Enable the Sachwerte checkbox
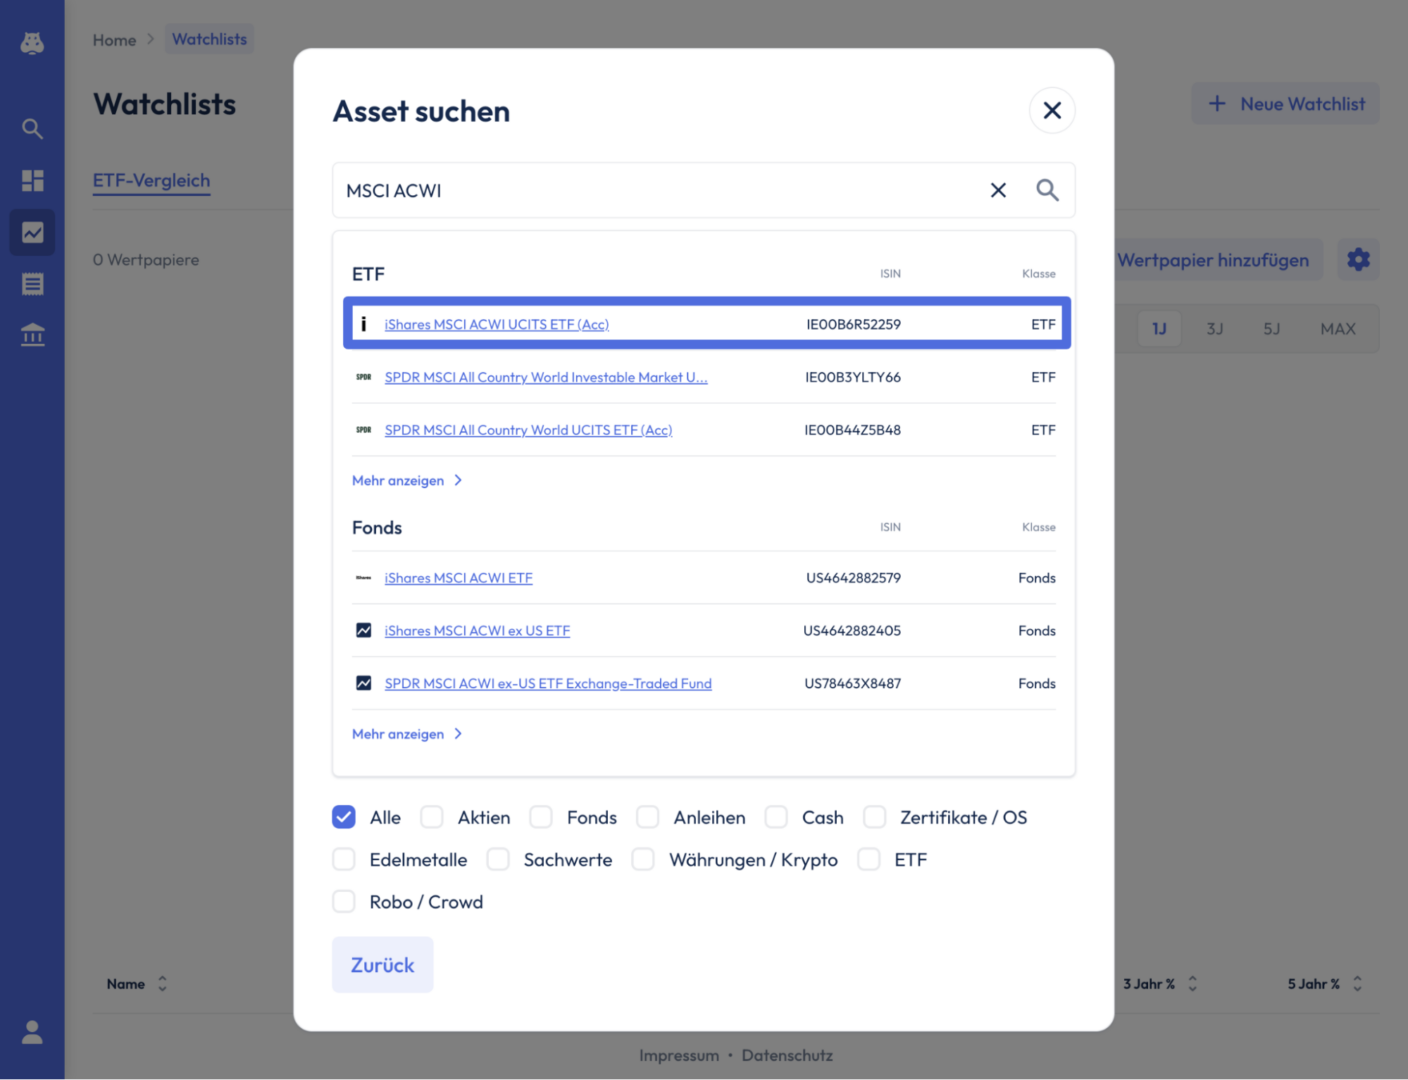1408x1080 pixels. (498, 860)
